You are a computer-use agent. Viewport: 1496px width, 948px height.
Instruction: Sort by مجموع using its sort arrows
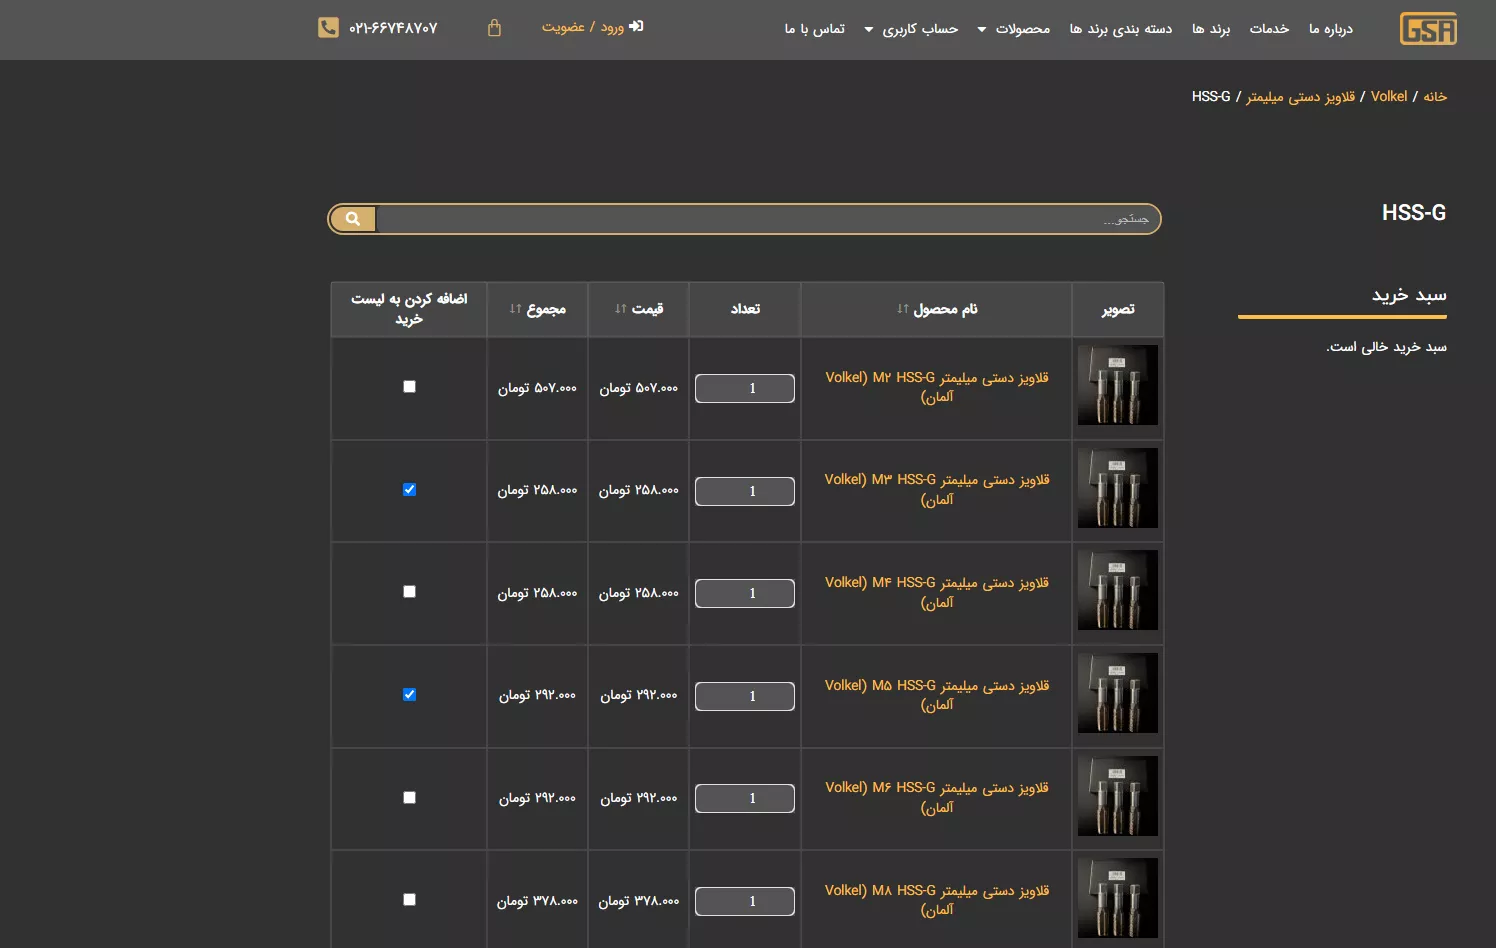coord(516,309)
